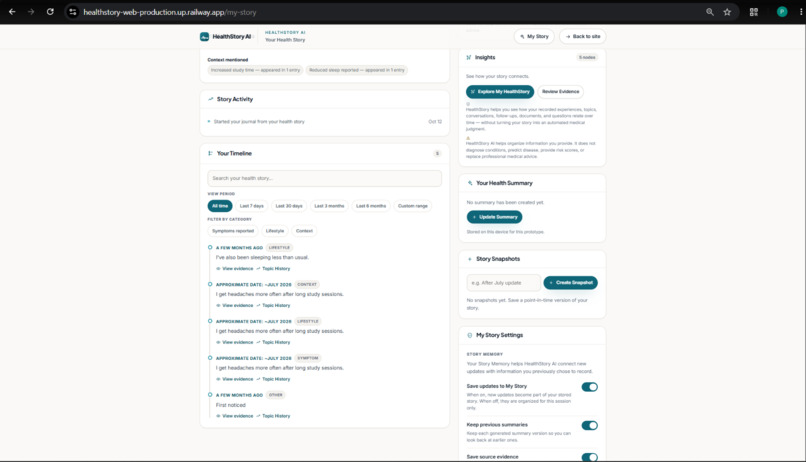The image size is (806, 462).
Task: Click the Insights panel icon
Action: click(468, 58)
